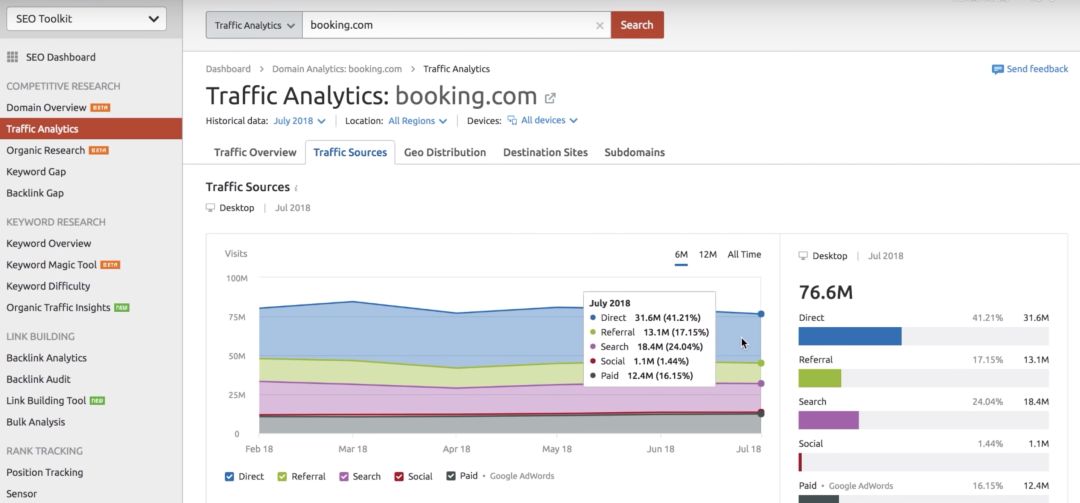The image size is (1080, 503).
Task: Click the Search data point on Jul 18
Action: pyautogui.click(x=761, y=383)
